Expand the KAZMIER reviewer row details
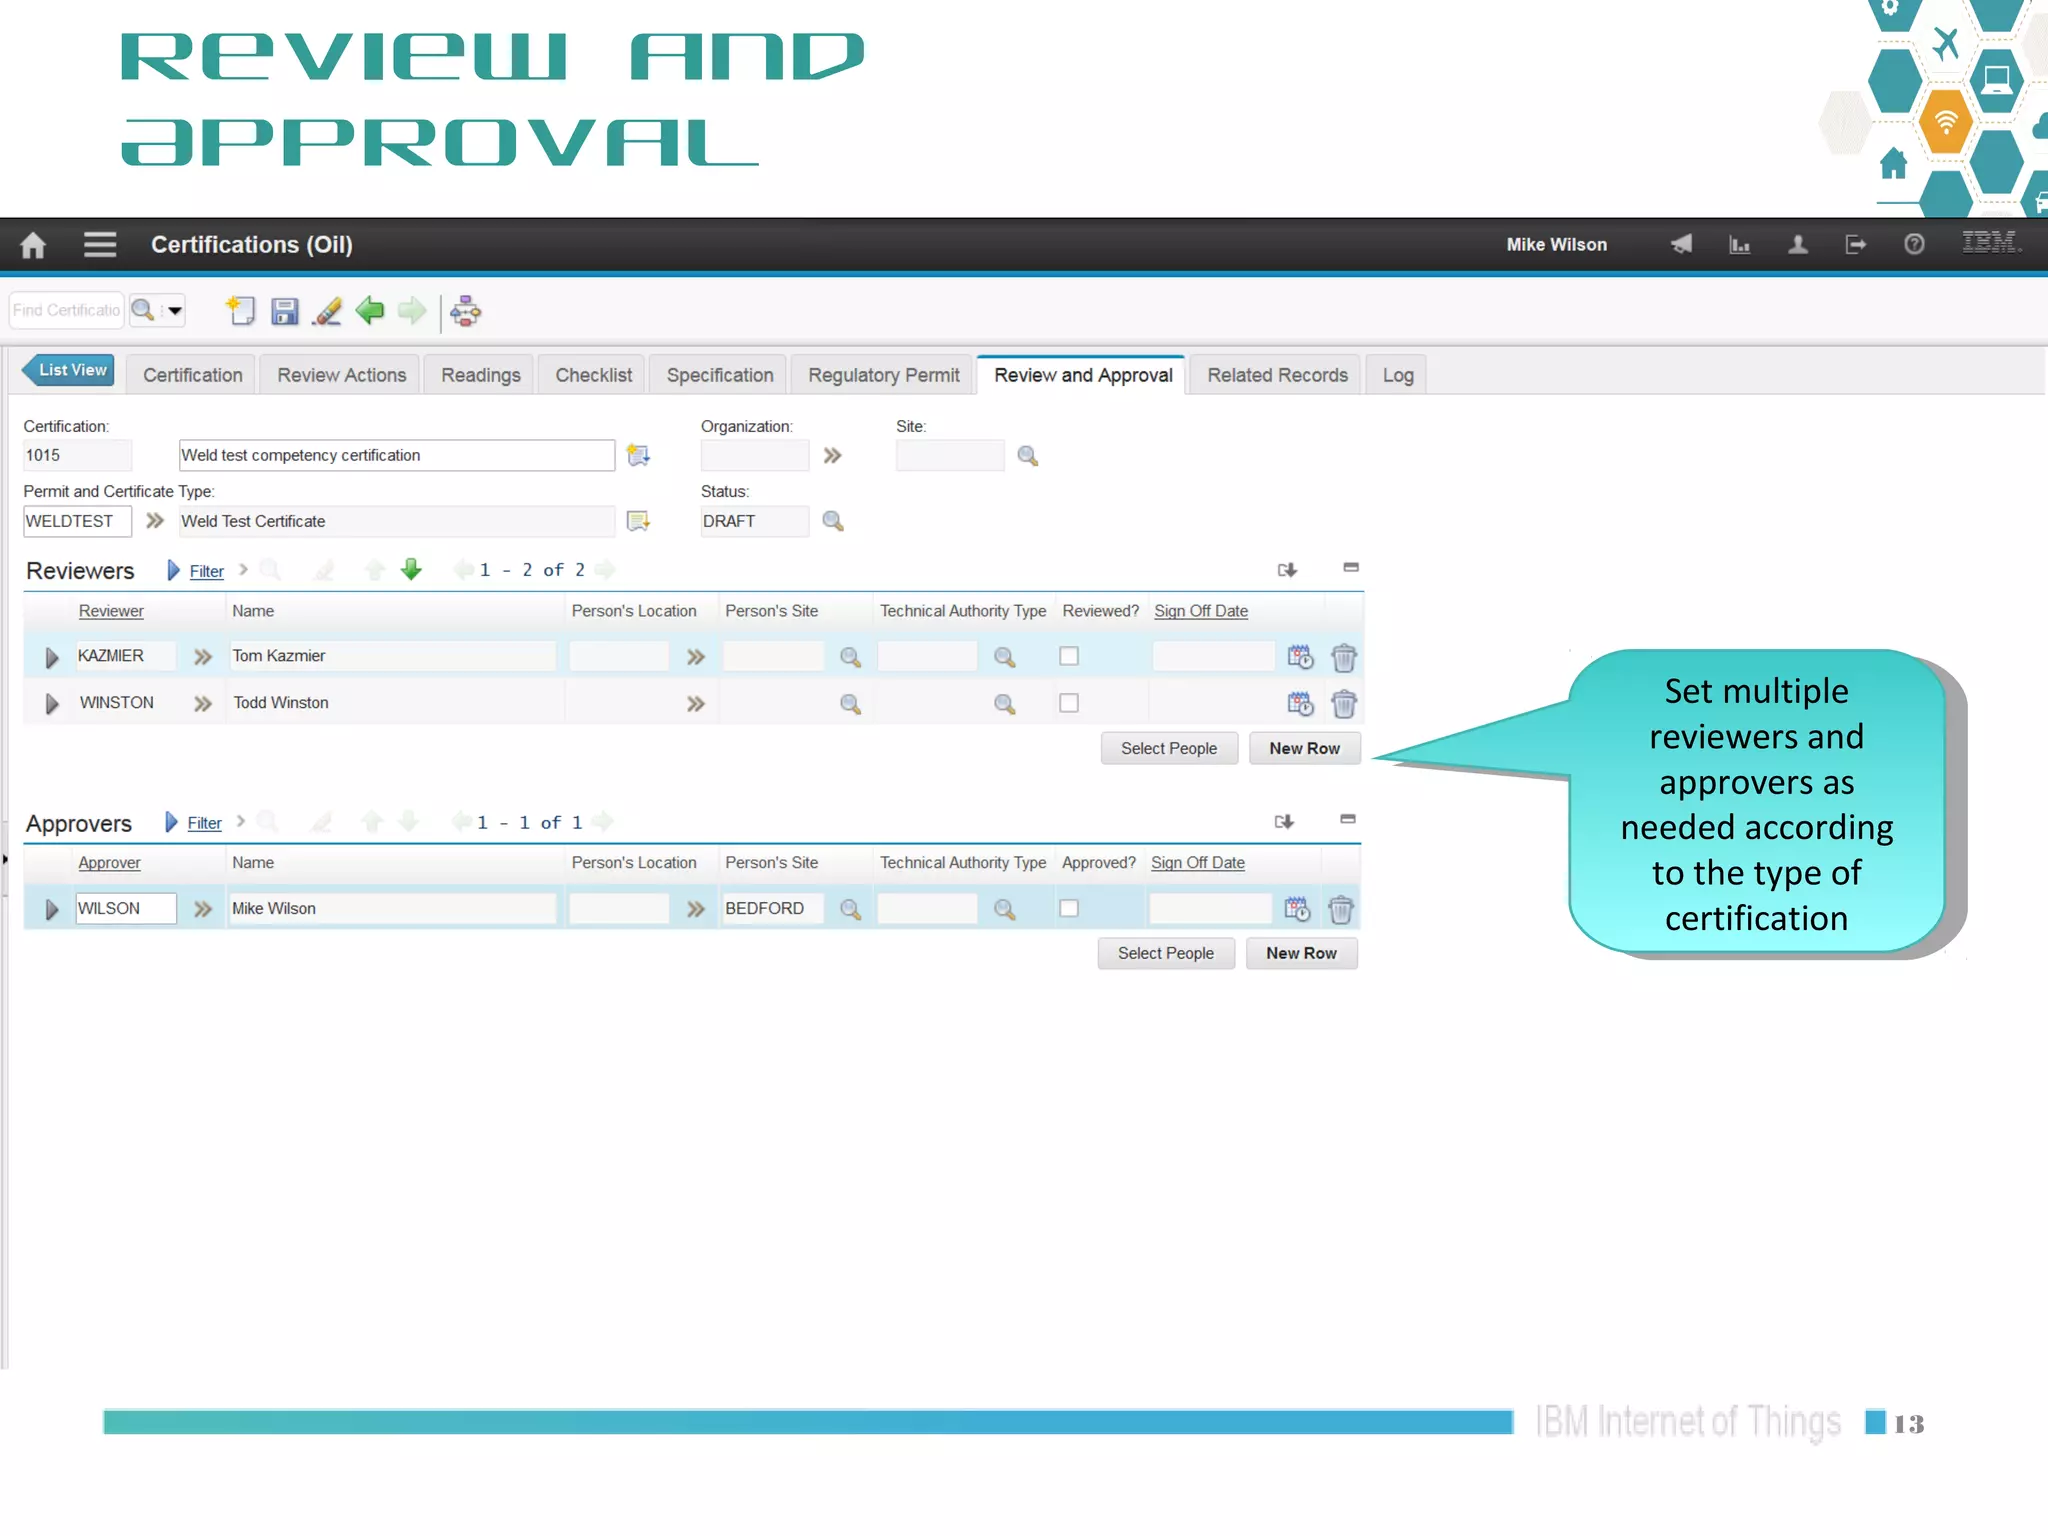The width and height of the screenshot is (2048, 1536). pos(52,657)
